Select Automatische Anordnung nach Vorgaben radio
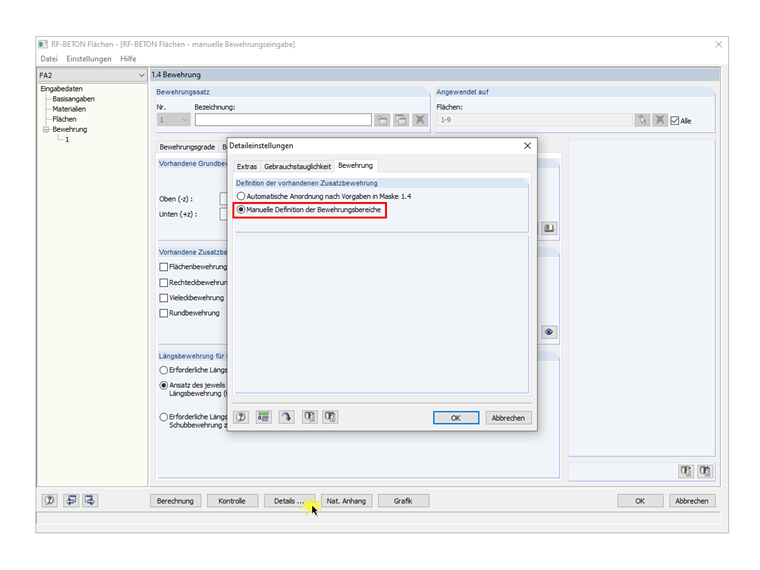The image size is (760, 570). (x=241, y=196)
